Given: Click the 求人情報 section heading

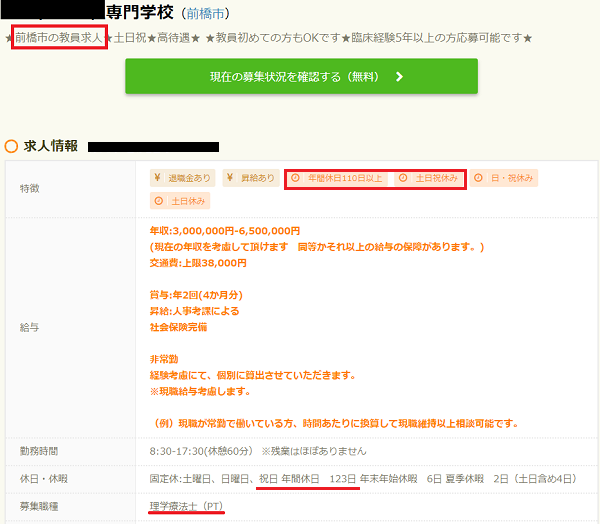Looking at the screenshot, I should [x=51, y=146].
